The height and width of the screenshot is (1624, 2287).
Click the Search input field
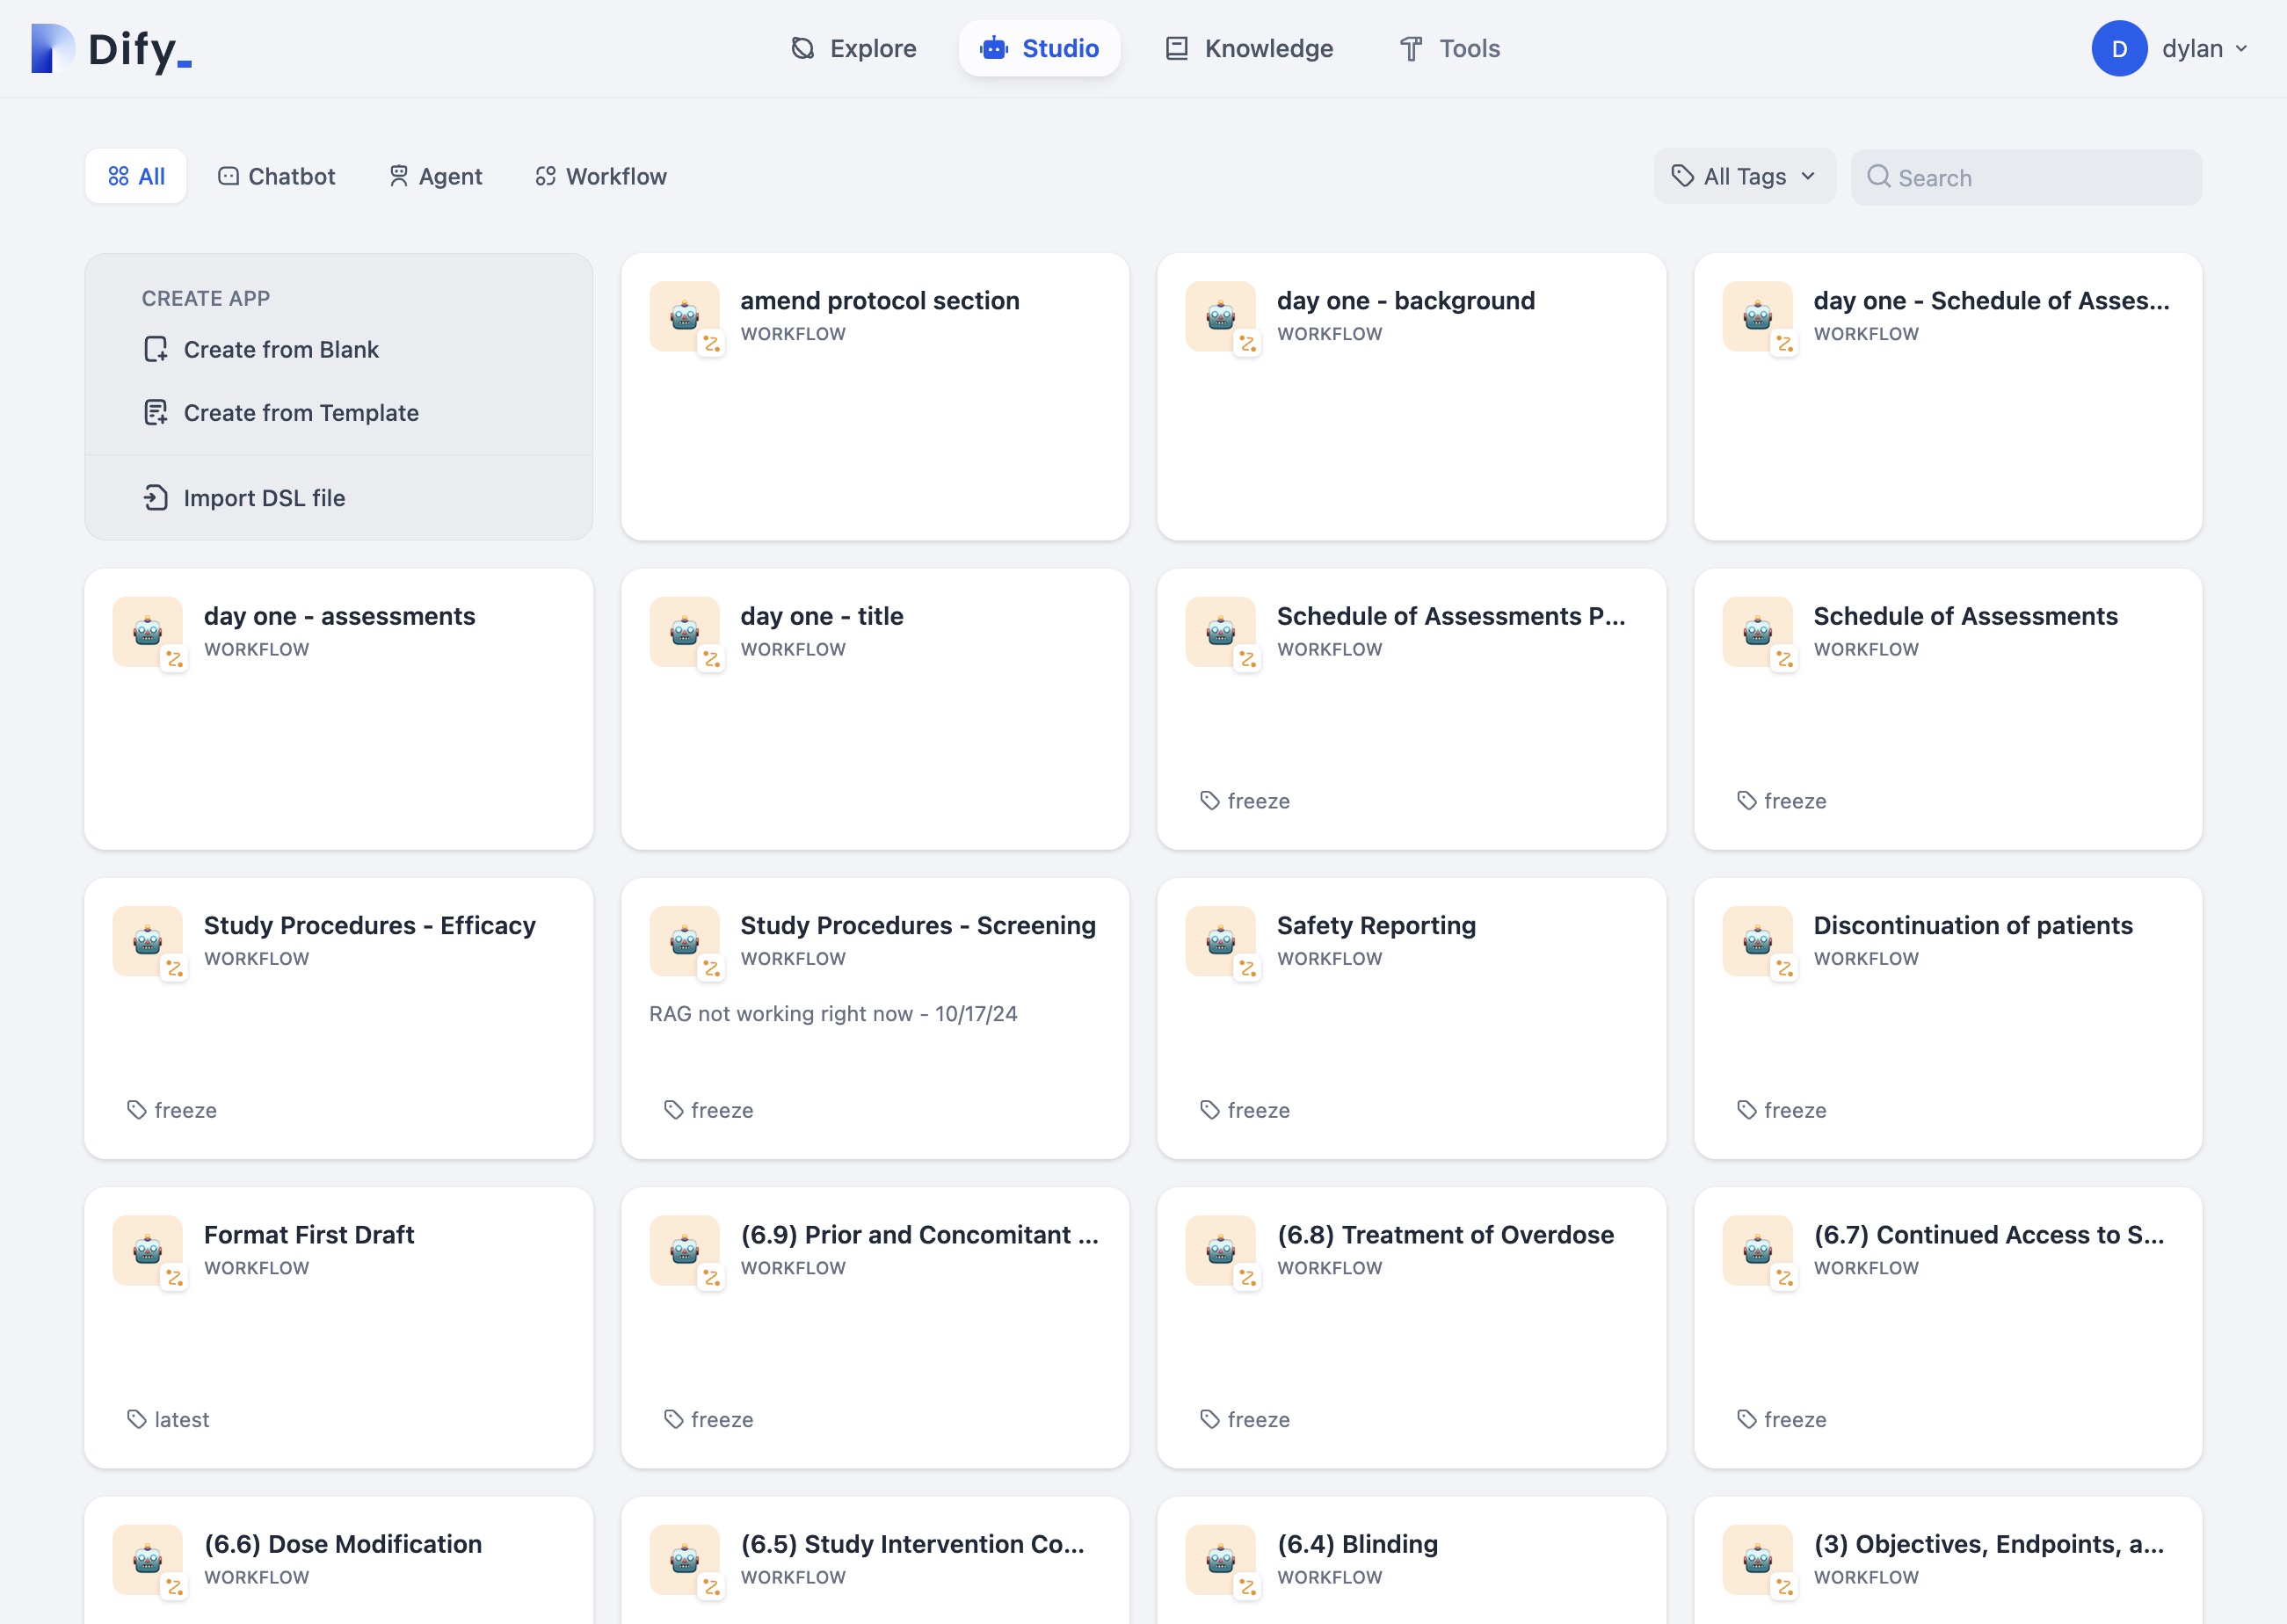[x=2025, y=177]
